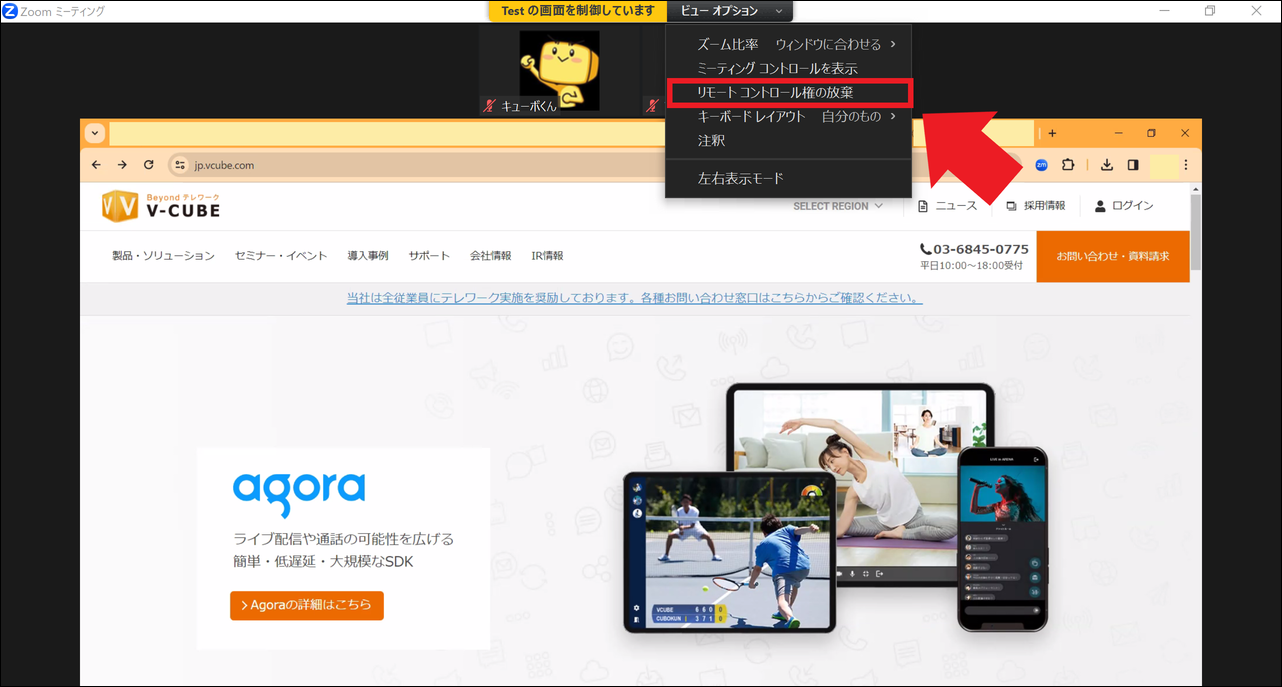The image size is (1282, 687).
Task: Click the 'Test の画面を制御しています' banner
Action: click(x=578, y=11)
